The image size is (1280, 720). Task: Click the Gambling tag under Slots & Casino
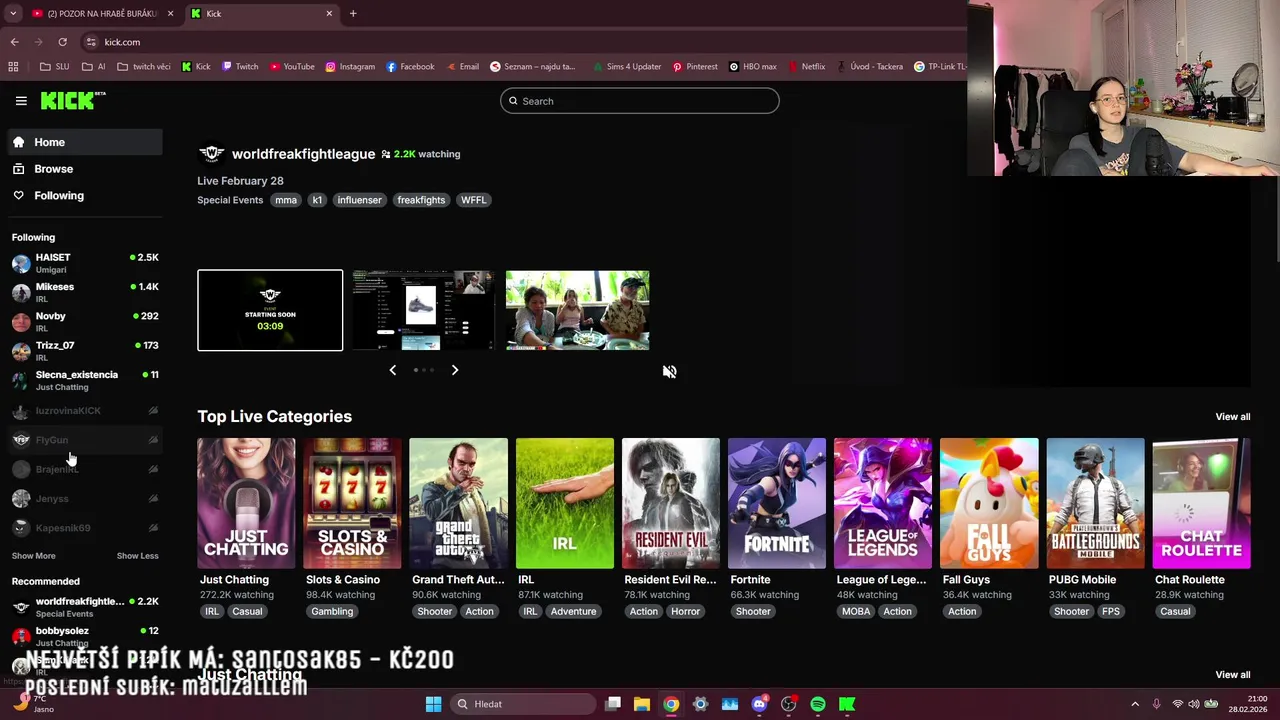coord(332,612)
